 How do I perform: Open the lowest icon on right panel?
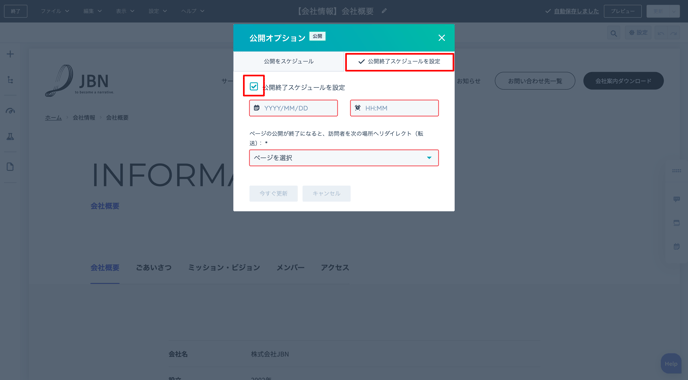click(676, 247)
